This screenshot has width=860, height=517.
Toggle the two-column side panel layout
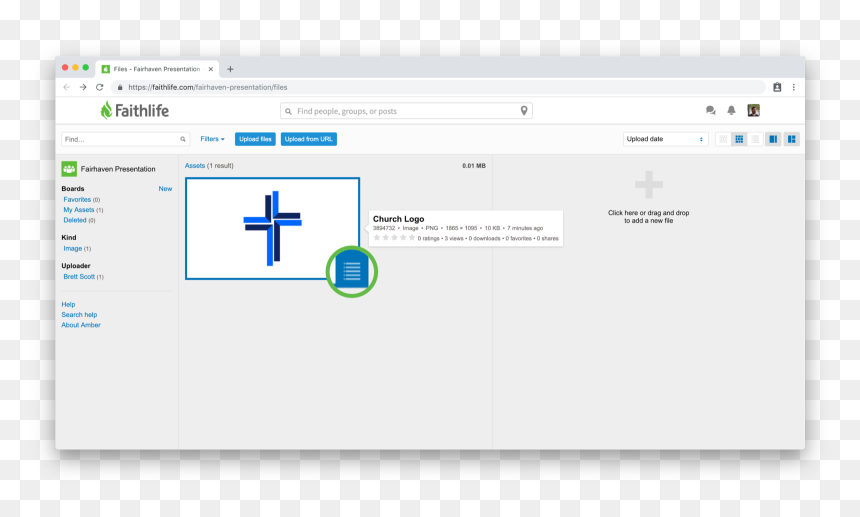[x=773, y=139]
